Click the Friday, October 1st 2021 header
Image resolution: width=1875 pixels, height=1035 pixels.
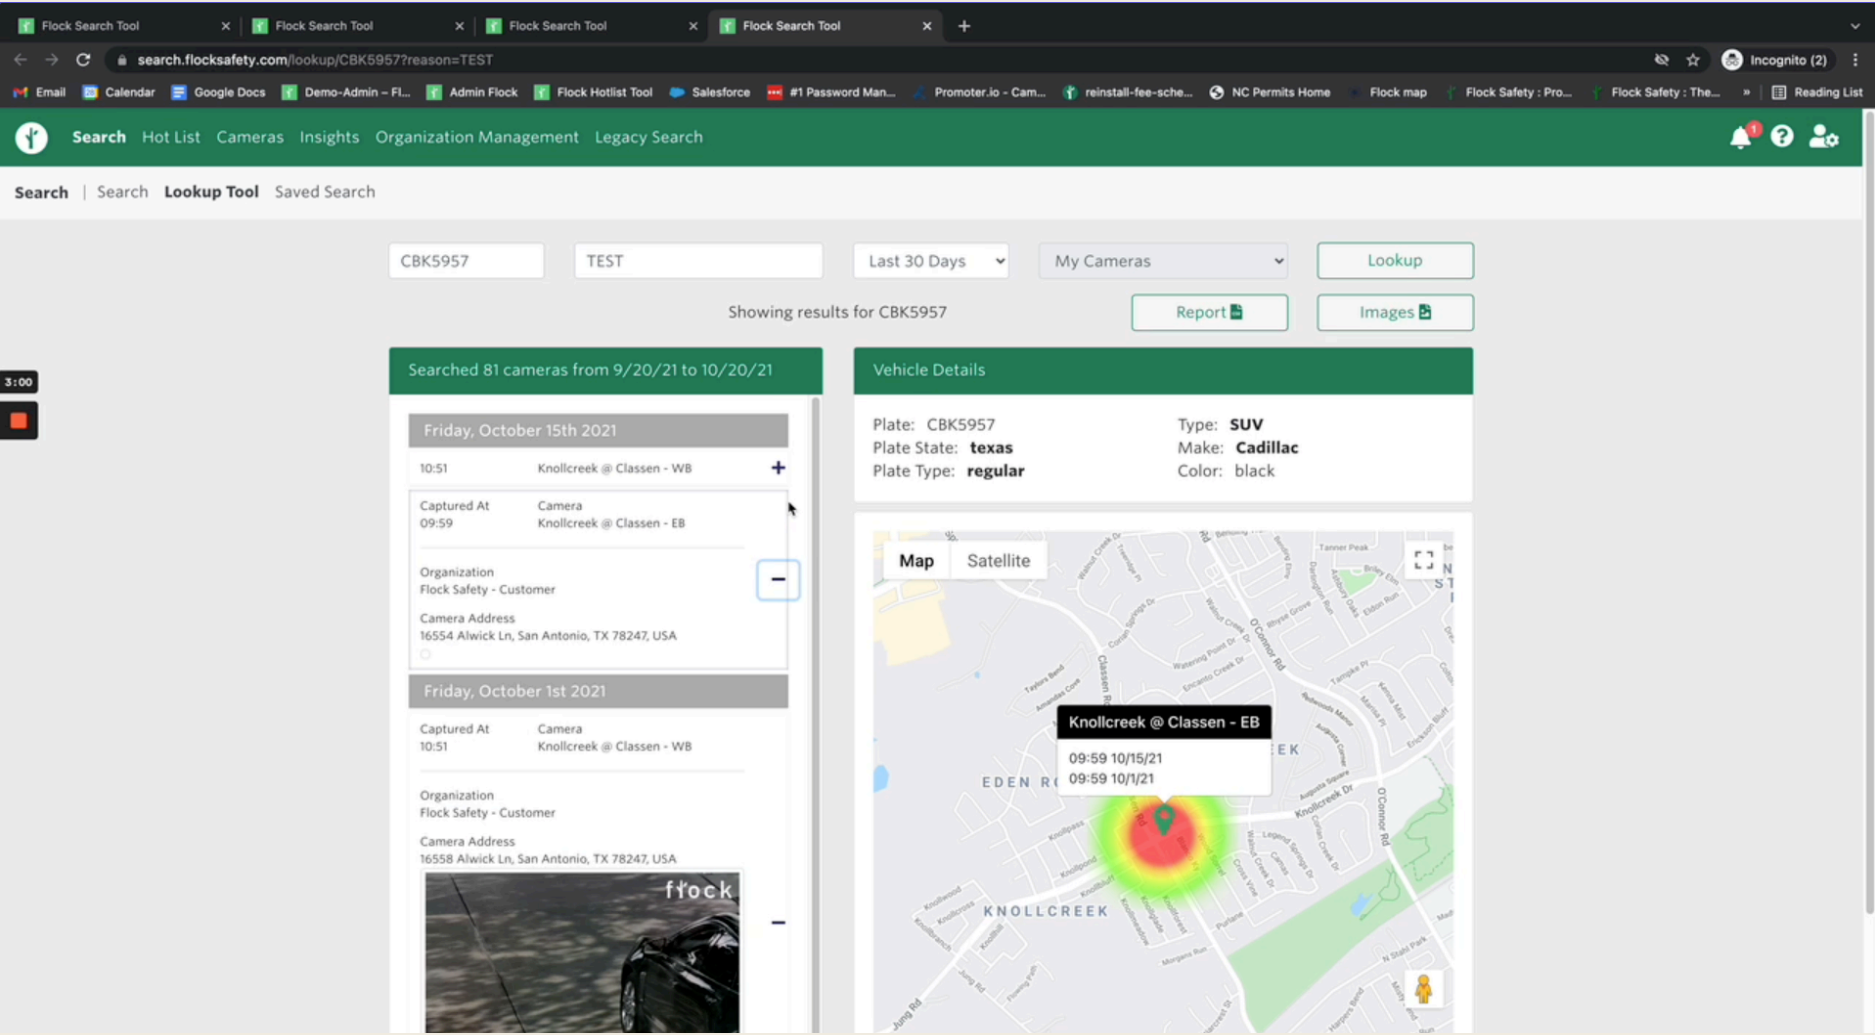598,691
